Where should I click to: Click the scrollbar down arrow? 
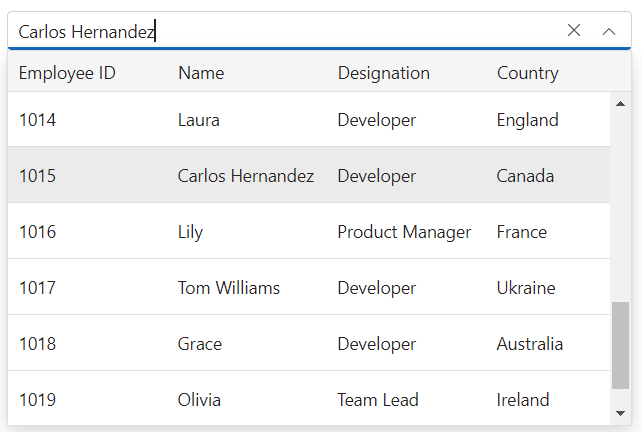coord(620,413)
